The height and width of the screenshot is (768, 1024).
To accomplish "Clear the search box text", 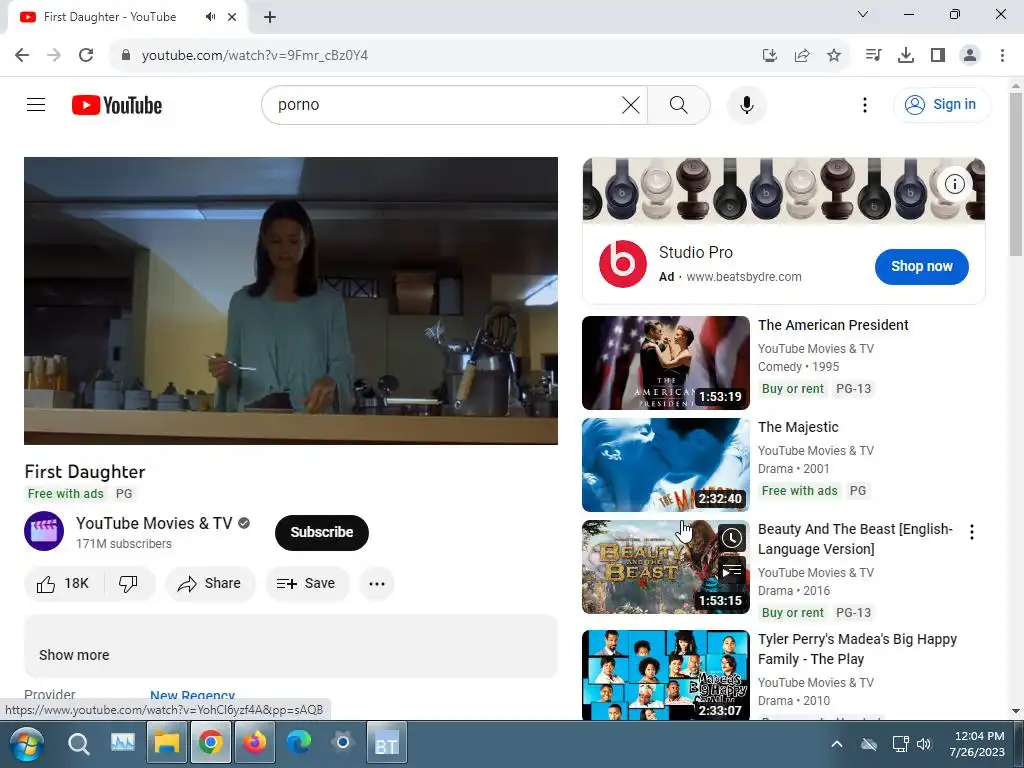I will pyautogui.click(x=630, y=104).
